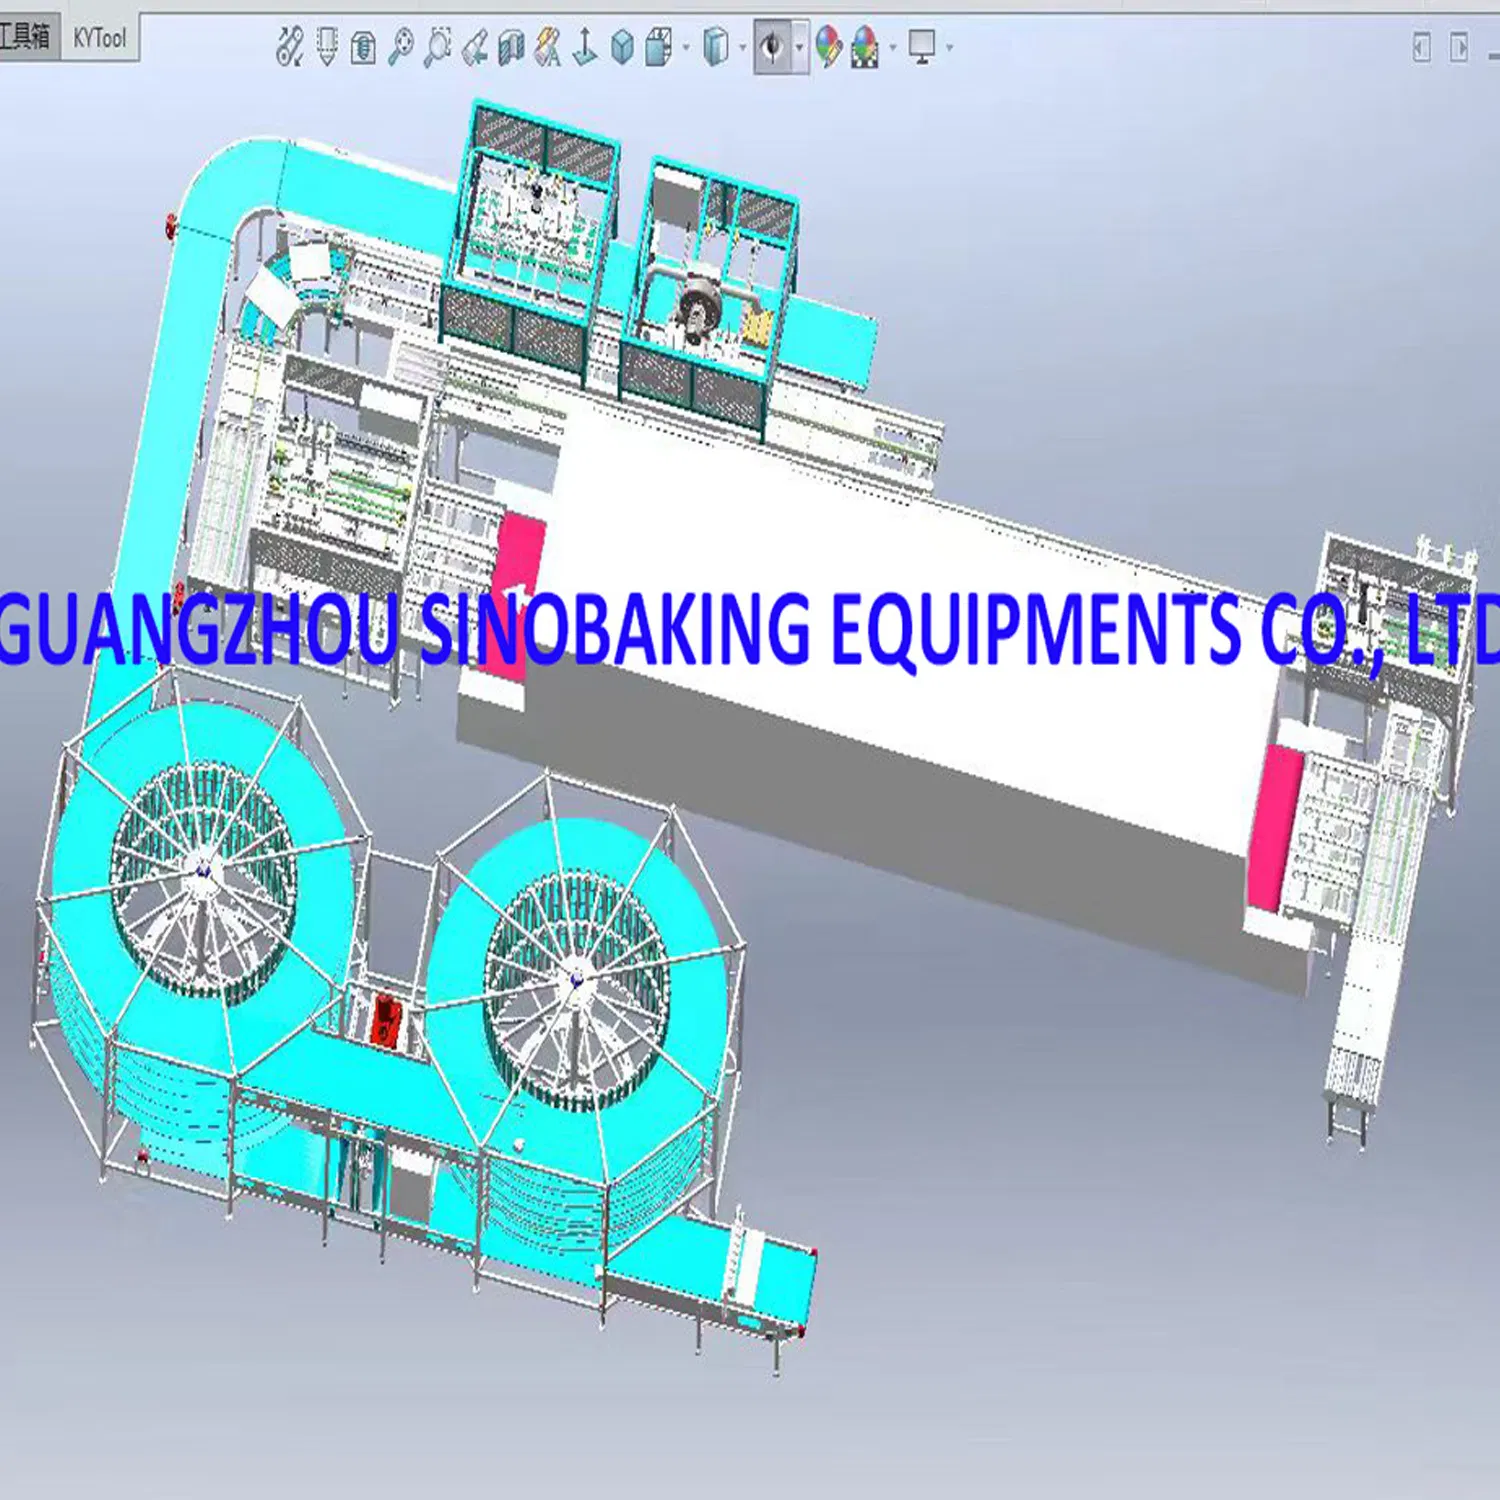Screen dimensions: 1500x1500
Task: Click the Apply Scene icon
Action: 865,47
